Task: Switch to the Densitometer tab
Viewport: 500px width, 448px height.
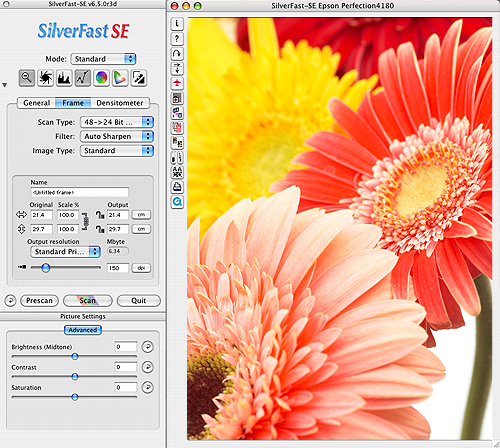Action: (120, 103)
